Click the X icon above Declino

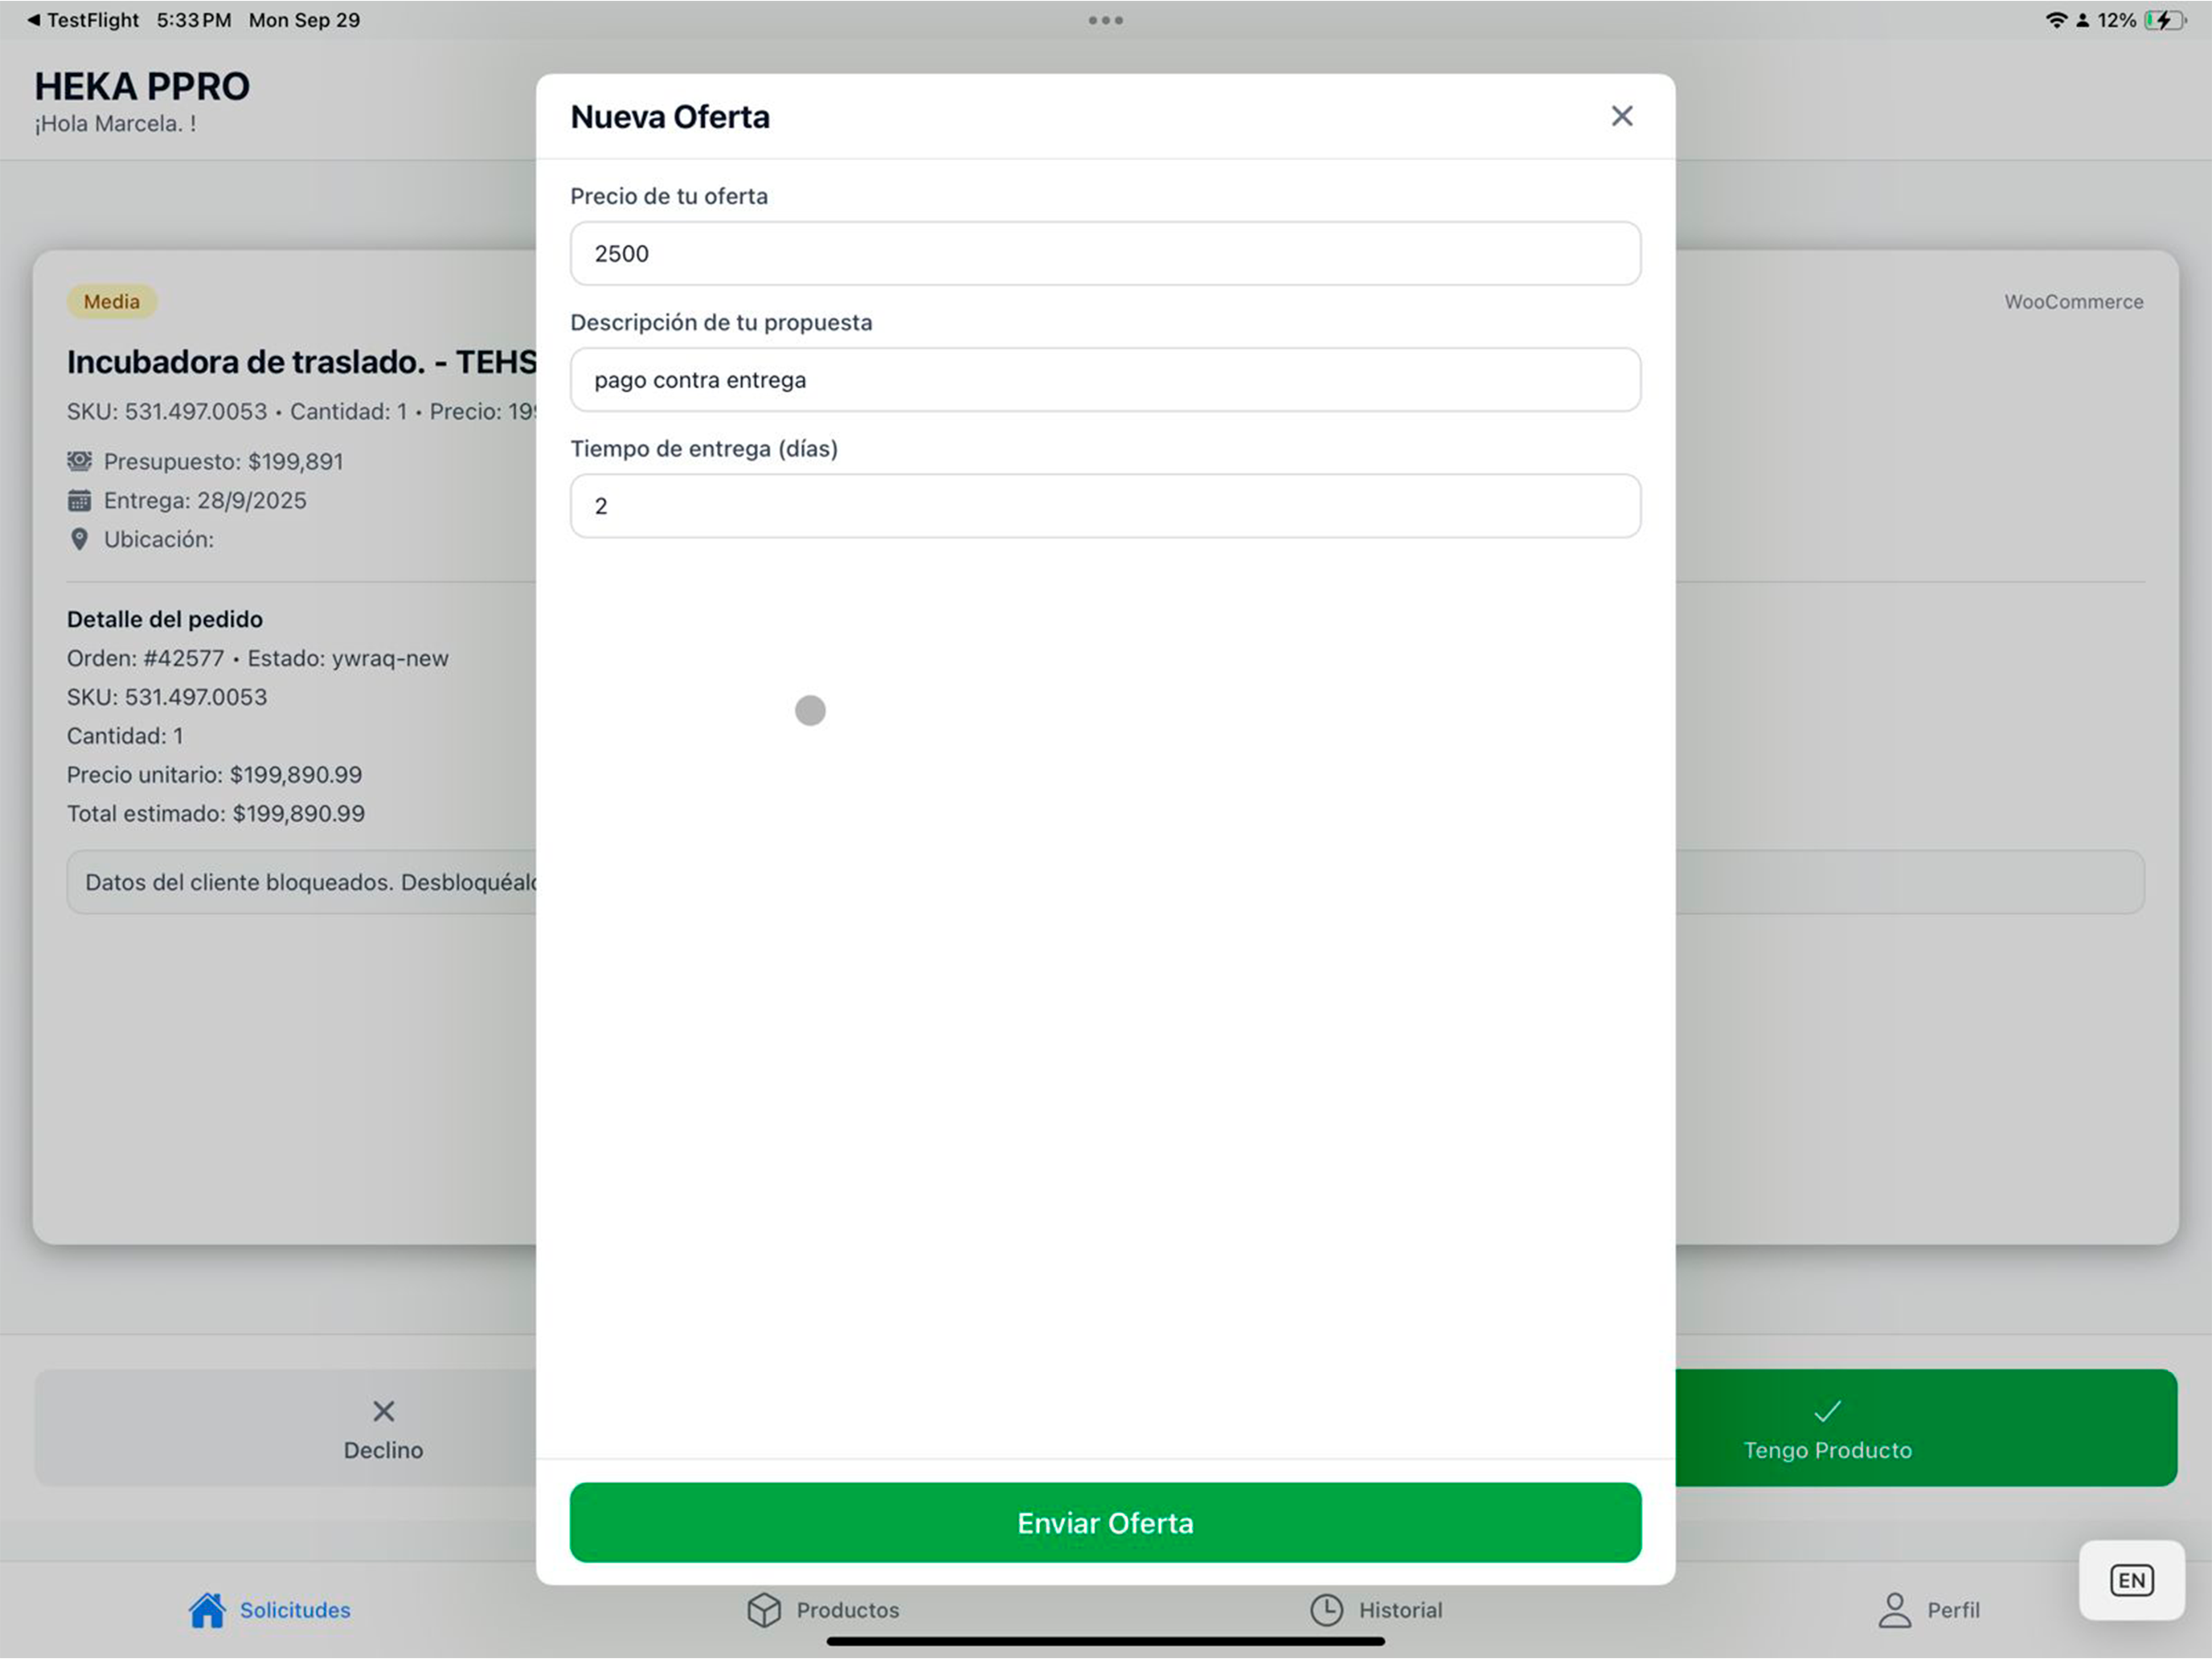pyautogui.click(x=383, y=1411)
